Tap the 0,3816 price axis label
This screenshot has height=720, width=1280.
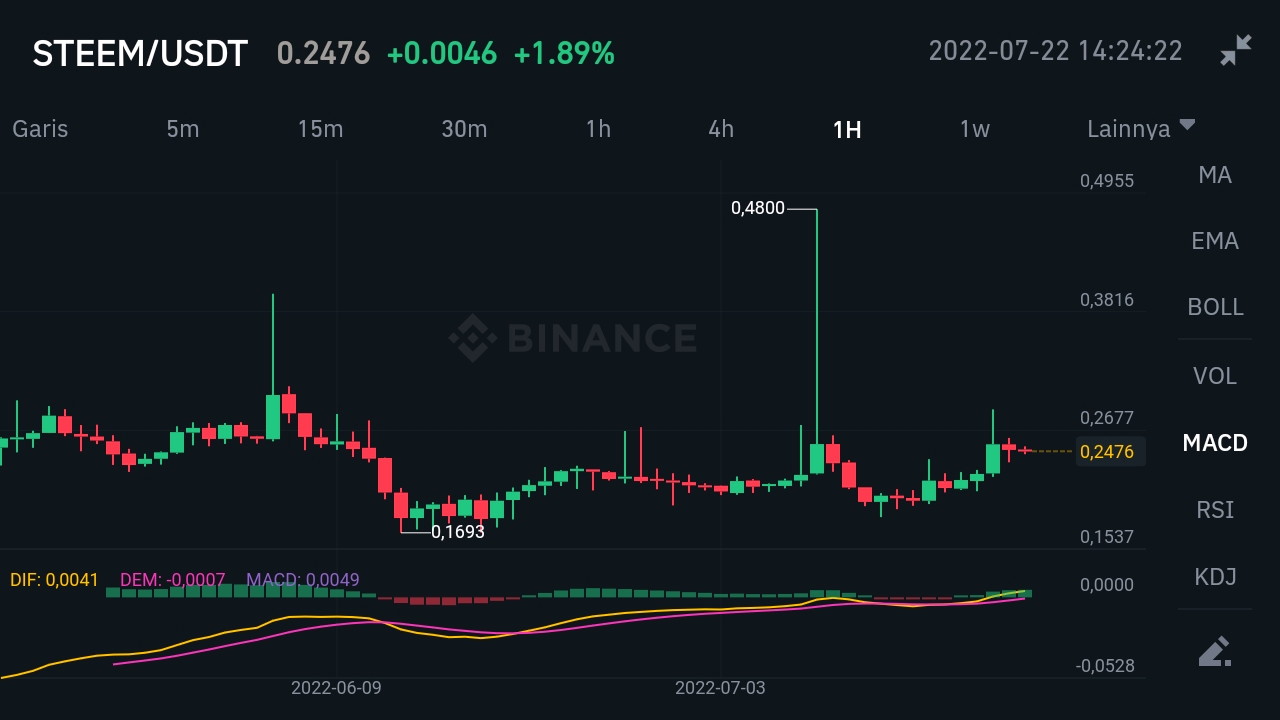point(1107,300)
